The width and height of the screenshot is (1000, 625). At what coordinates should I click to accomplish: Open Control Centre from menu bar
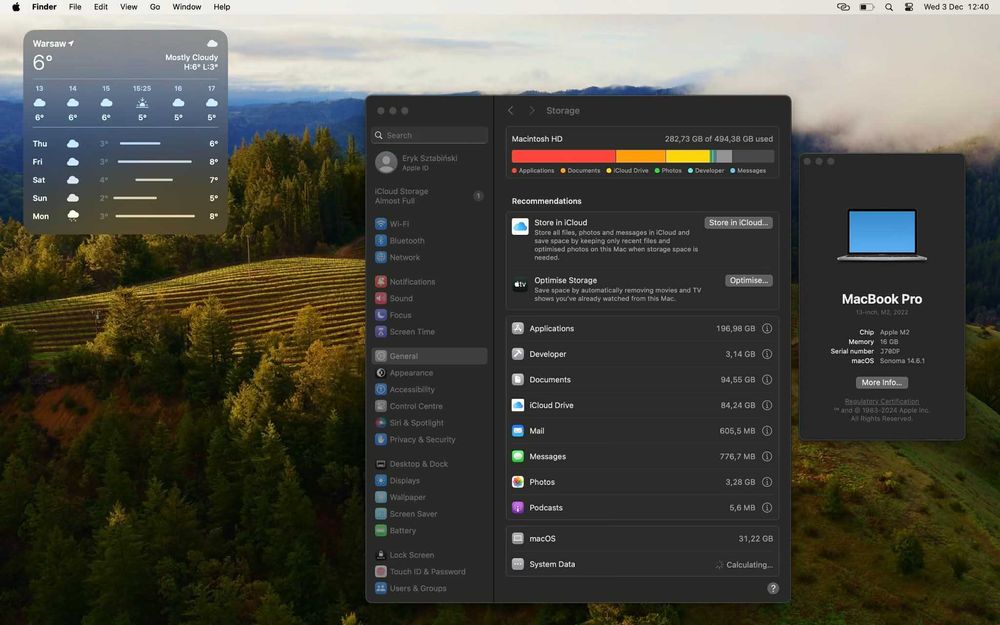(909, 7)
